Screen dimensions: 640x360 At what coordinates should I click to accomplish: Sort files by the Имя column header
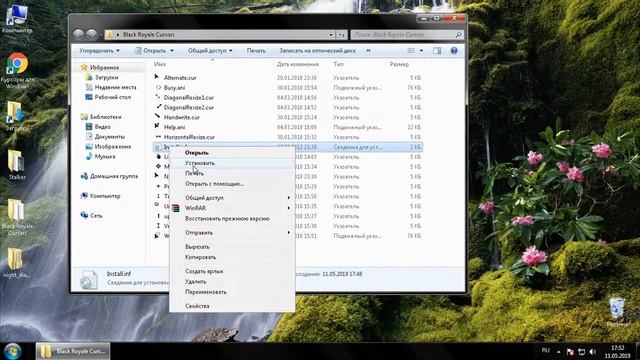tap(160, 64)
